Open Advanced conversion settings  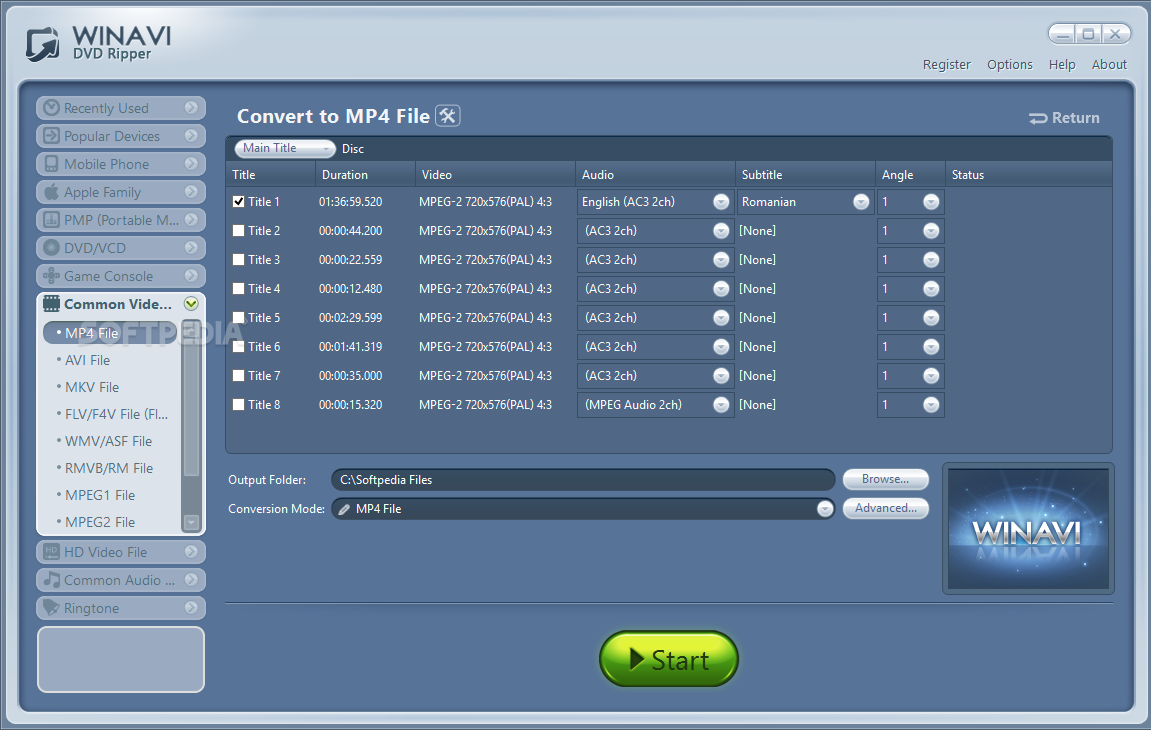[x=885, y=508]
